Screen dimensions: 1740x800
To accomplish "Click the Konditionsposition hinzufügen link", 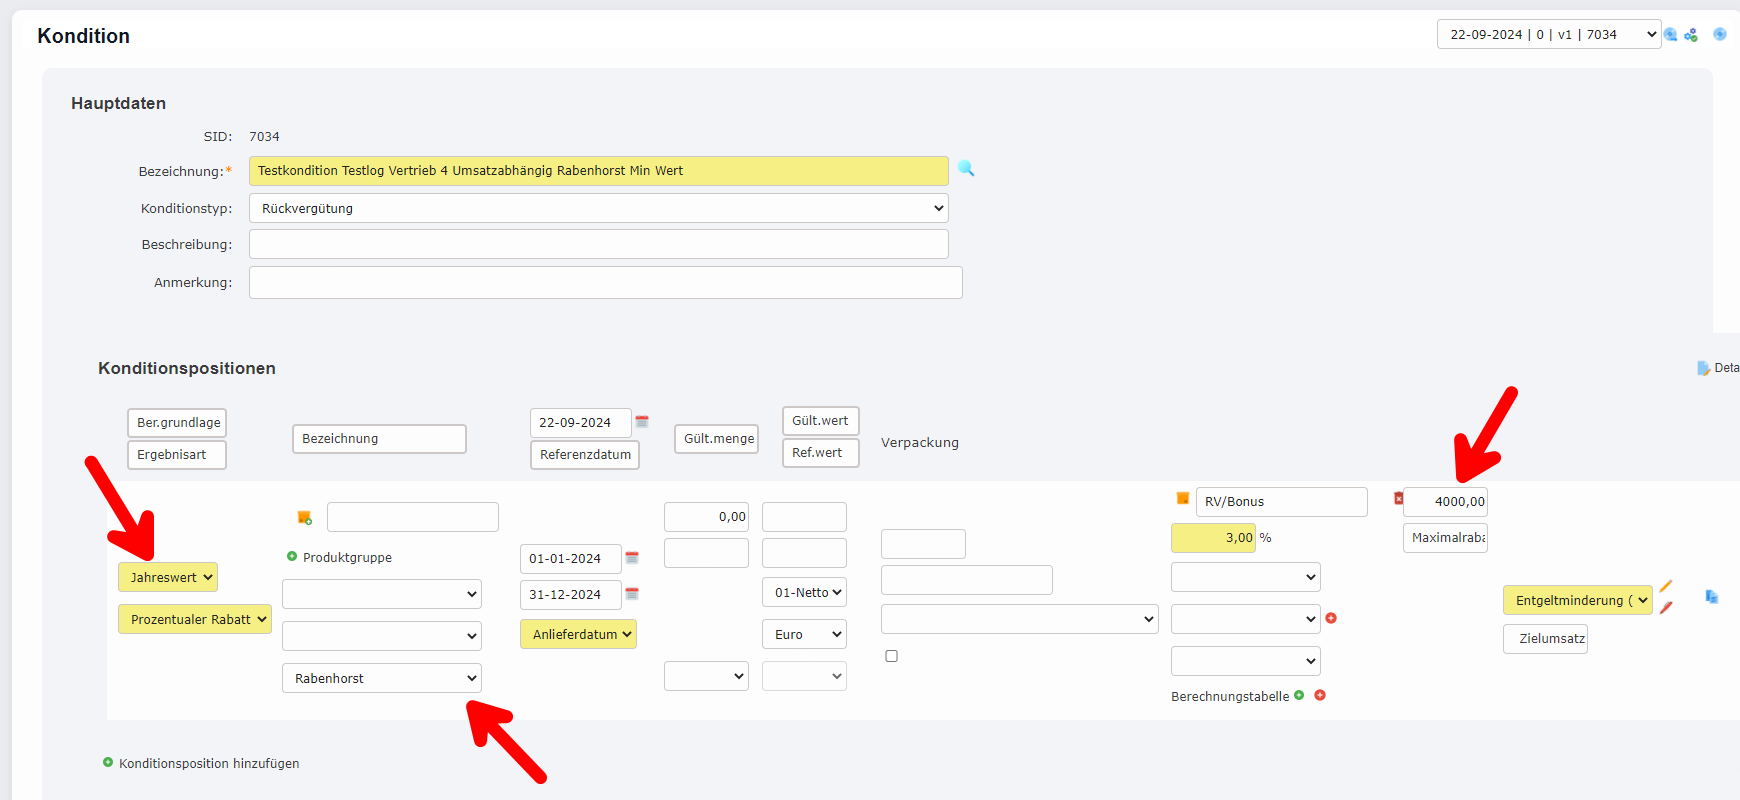I will pyautogui.click(x=208, y=763).
